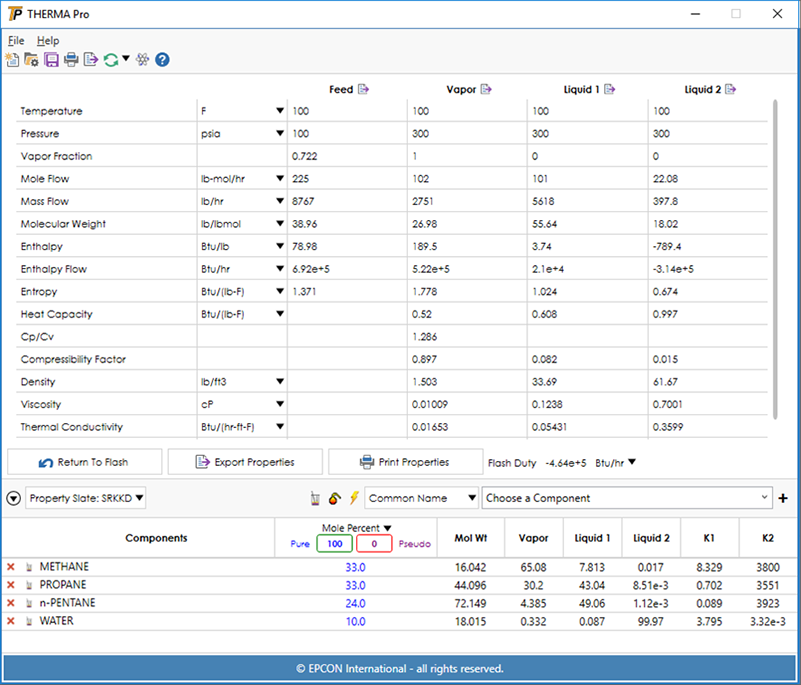Click the properties table vertical scrollbar
Viewport: 801px width, 685px height.
[x=775, y=259]
